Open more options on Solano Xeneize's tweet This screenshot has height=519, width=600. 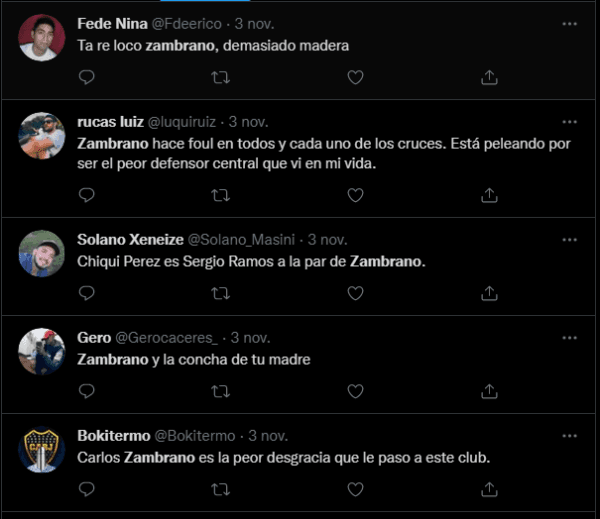[569, 240]
